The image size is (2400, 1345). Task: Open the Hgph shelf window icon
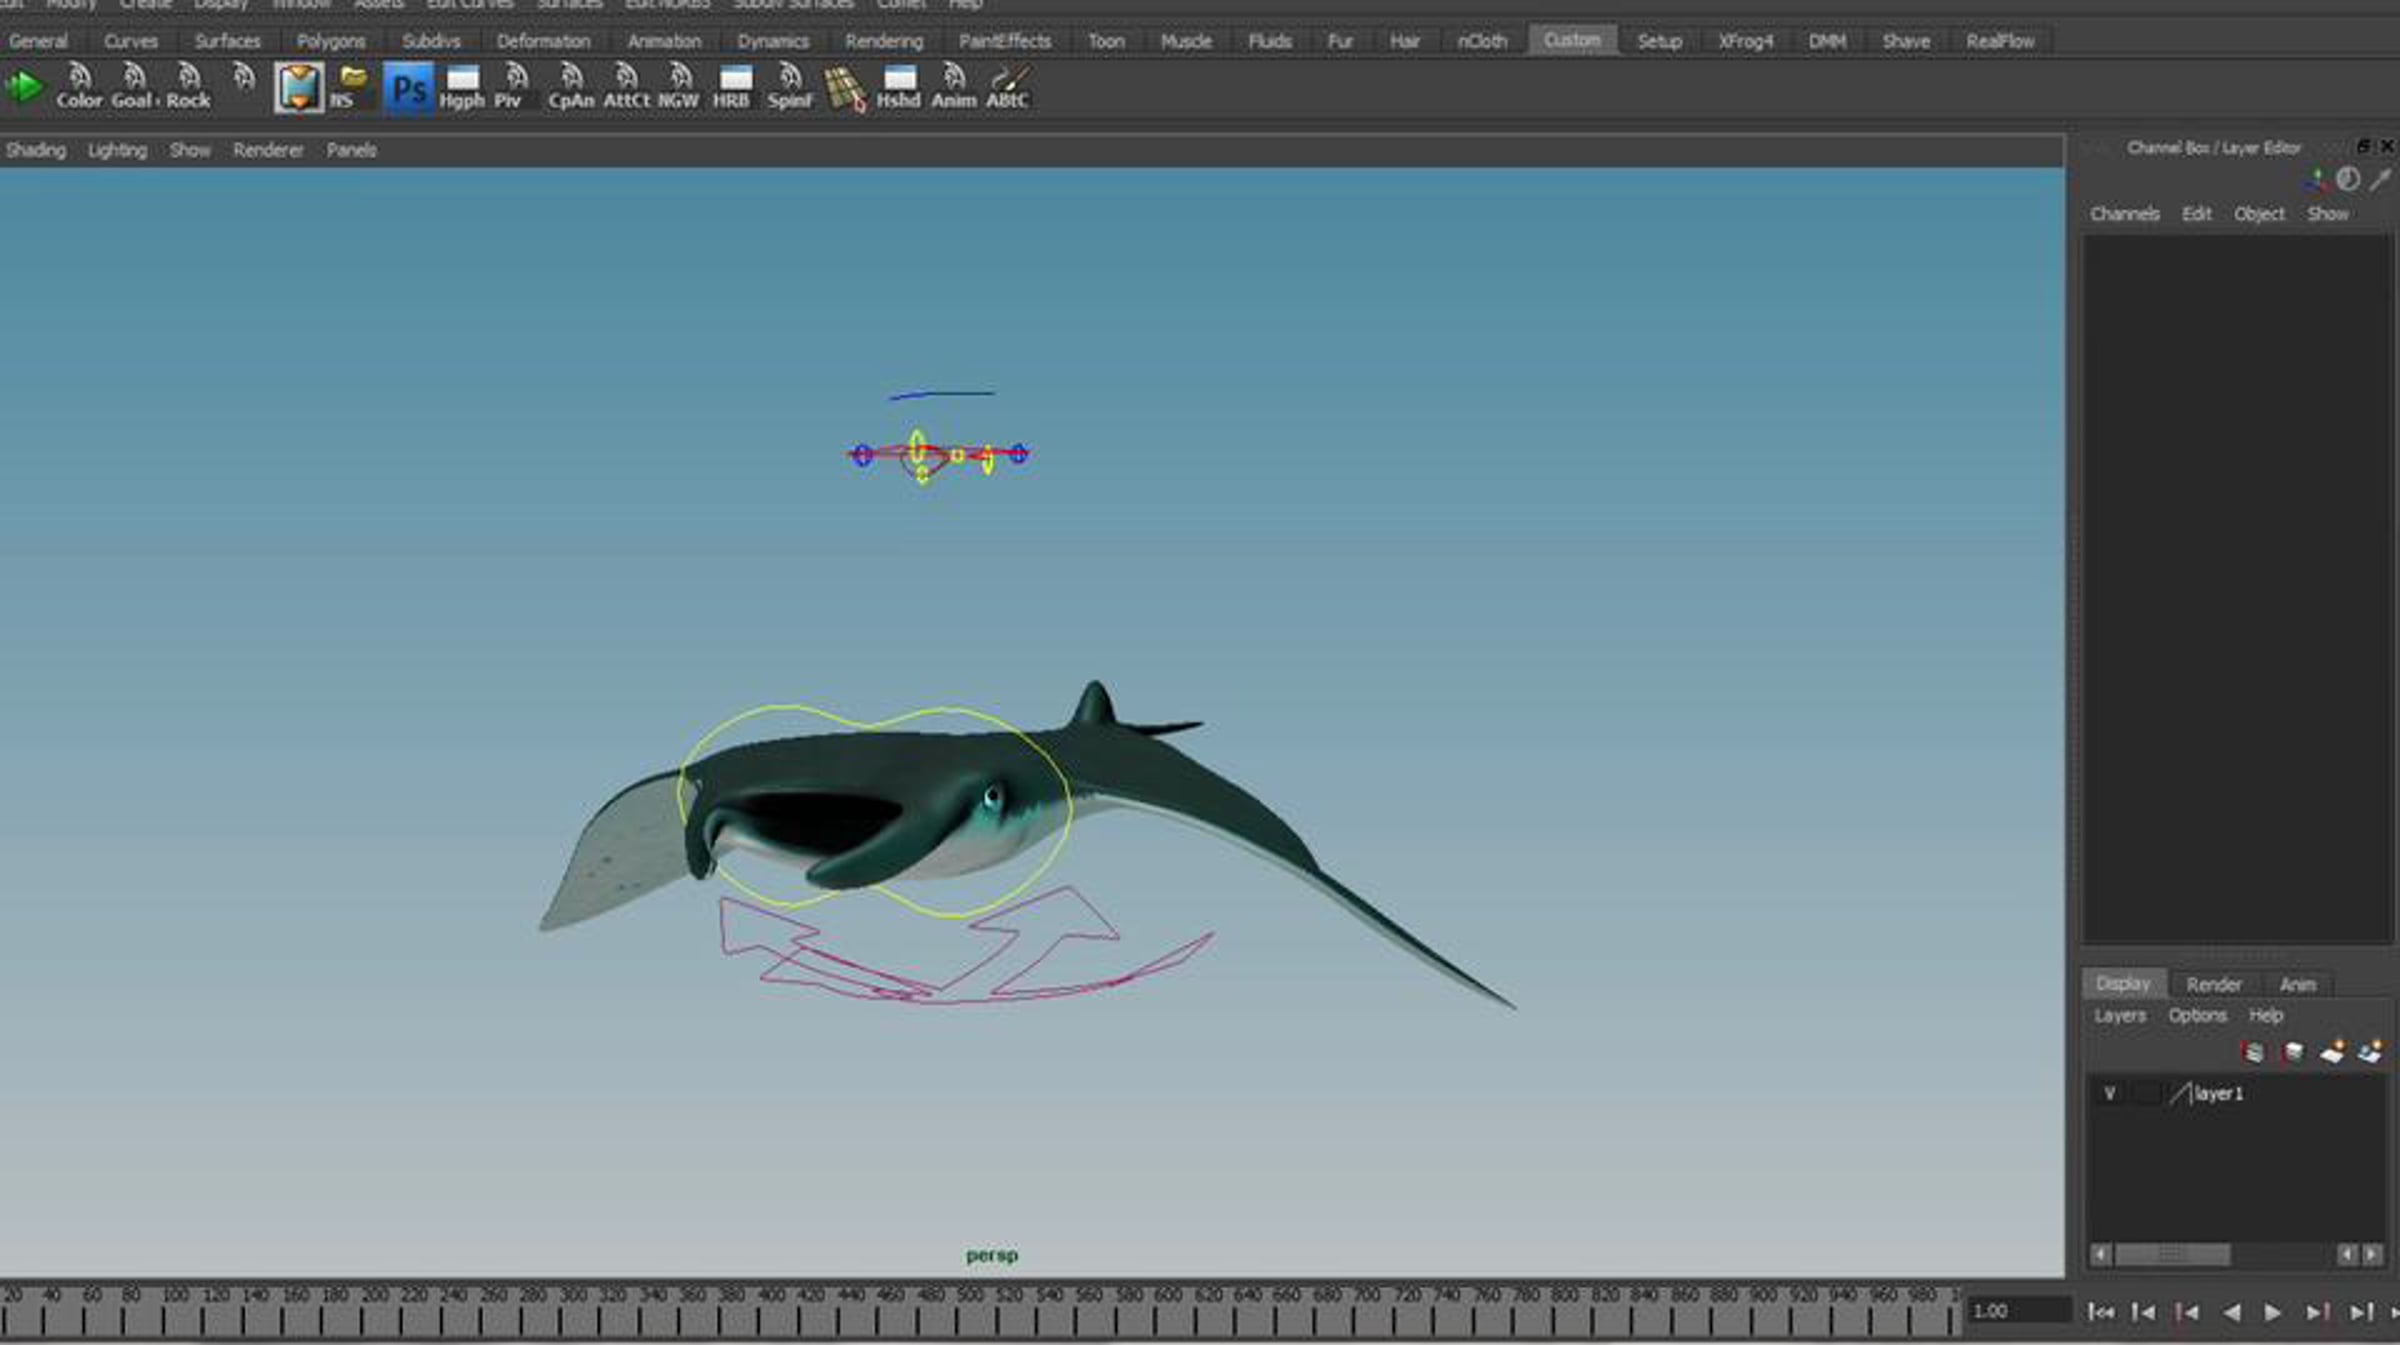(x=461, y=87)
